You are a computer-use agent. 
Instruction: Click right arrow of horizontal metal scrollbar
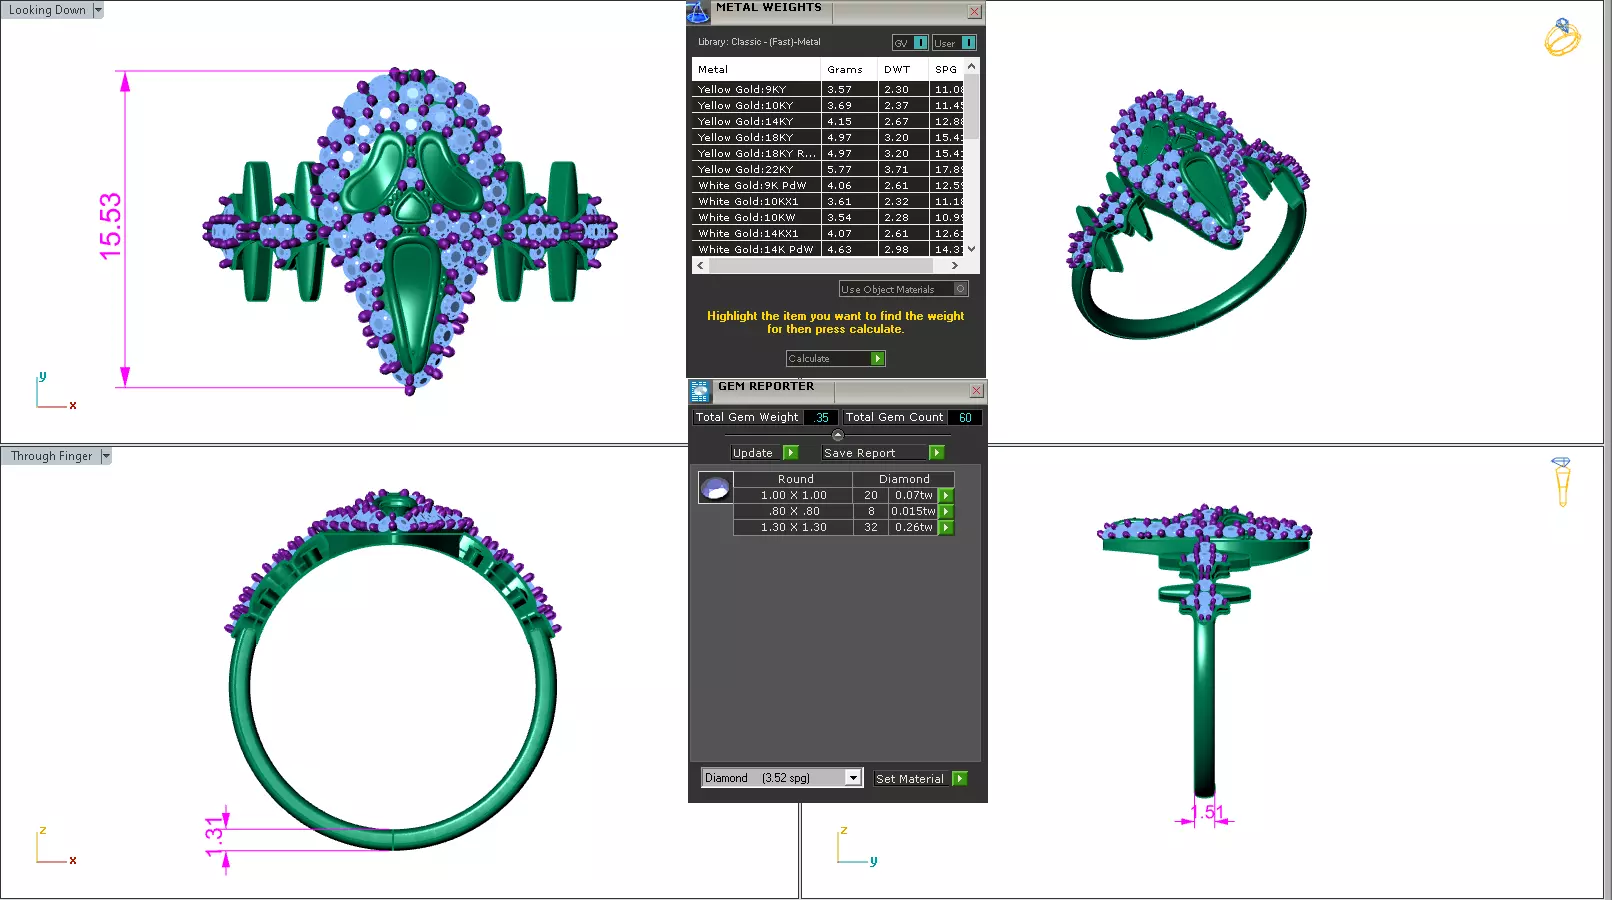pyautogui.click(x=955, y=266)
